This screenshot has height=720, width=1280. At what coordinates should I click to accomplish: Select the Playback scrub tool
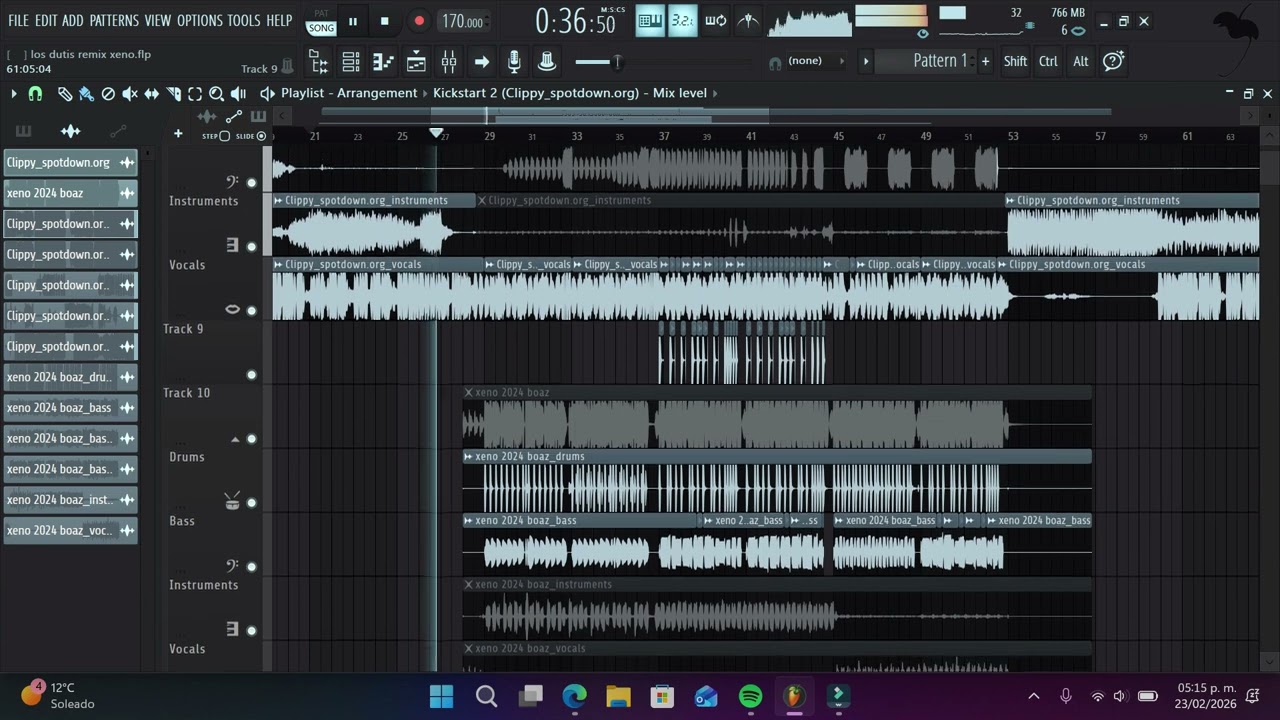238,93
